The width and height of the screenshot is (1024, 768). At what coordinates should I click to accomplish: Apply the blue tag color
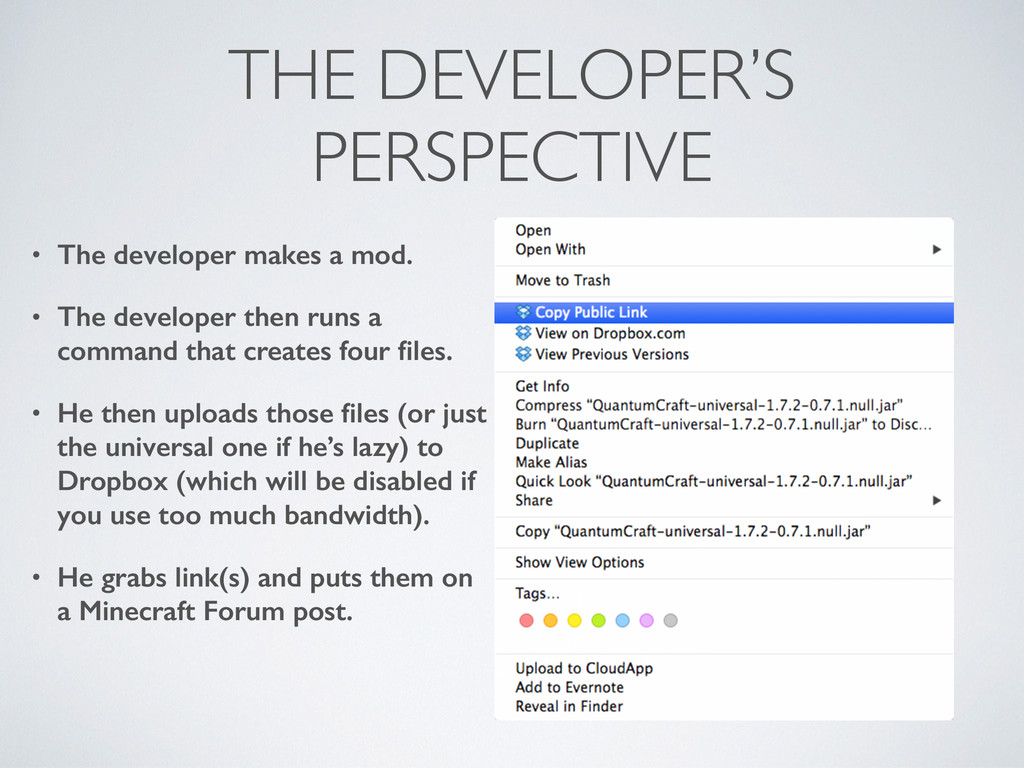pos(622,620)
